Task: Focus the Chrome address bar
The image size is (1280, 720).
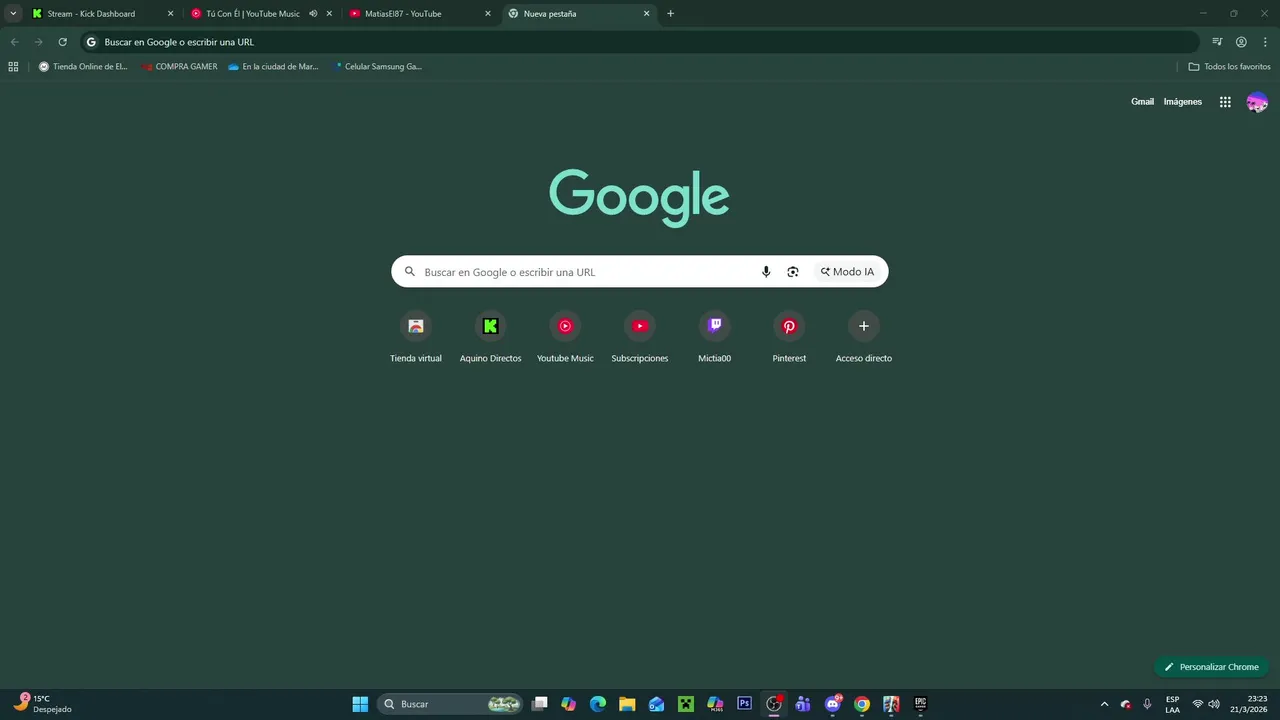Action: coord(640,42)
